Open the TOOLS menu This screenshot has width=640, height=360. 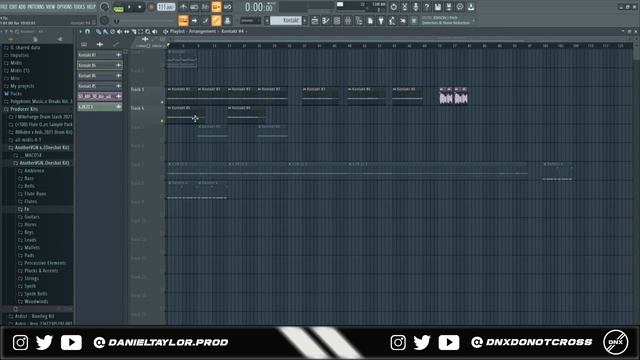[79, 7]
